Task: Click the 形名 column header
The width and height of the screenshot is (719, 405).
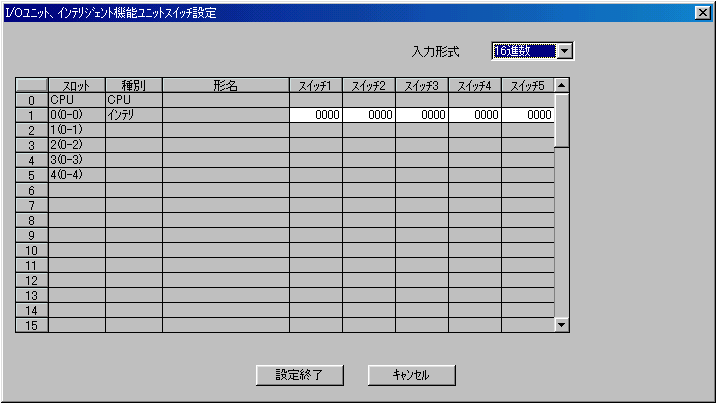Action: (x=226, y=86)
